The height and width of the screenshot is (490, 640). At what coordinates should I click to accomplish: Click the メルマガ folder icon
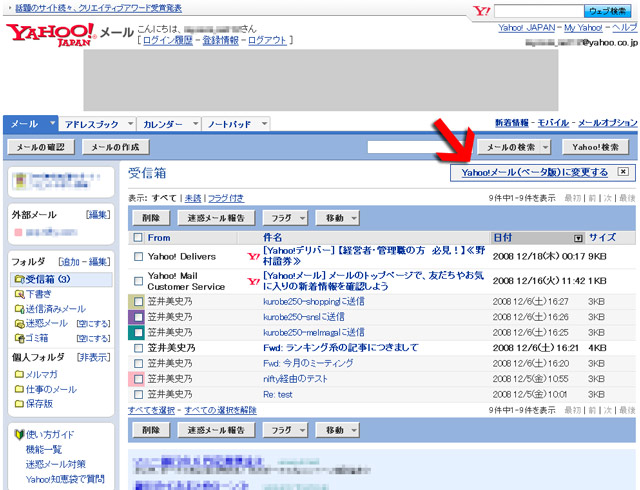(19, 374)
